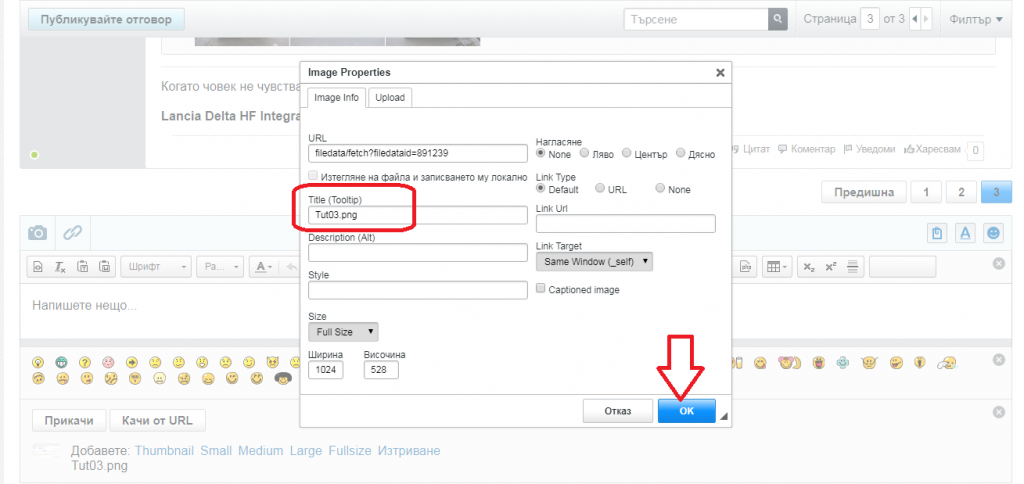Open the Шрифт font dropdown
The image size is (1024, 484).
(x=155, y=266)
